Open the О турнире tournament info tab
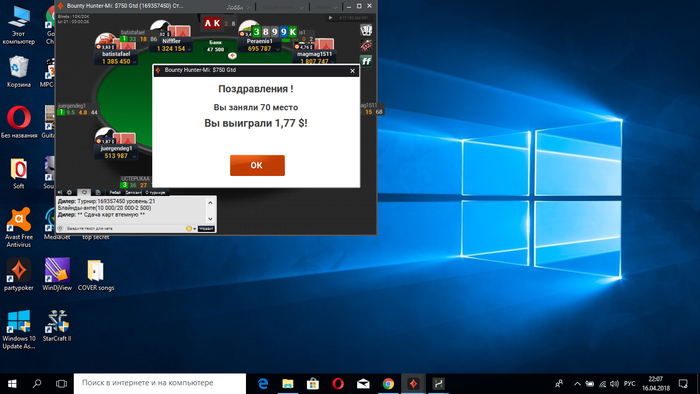Viewport: 700px width, 394px height. [155, 192]
